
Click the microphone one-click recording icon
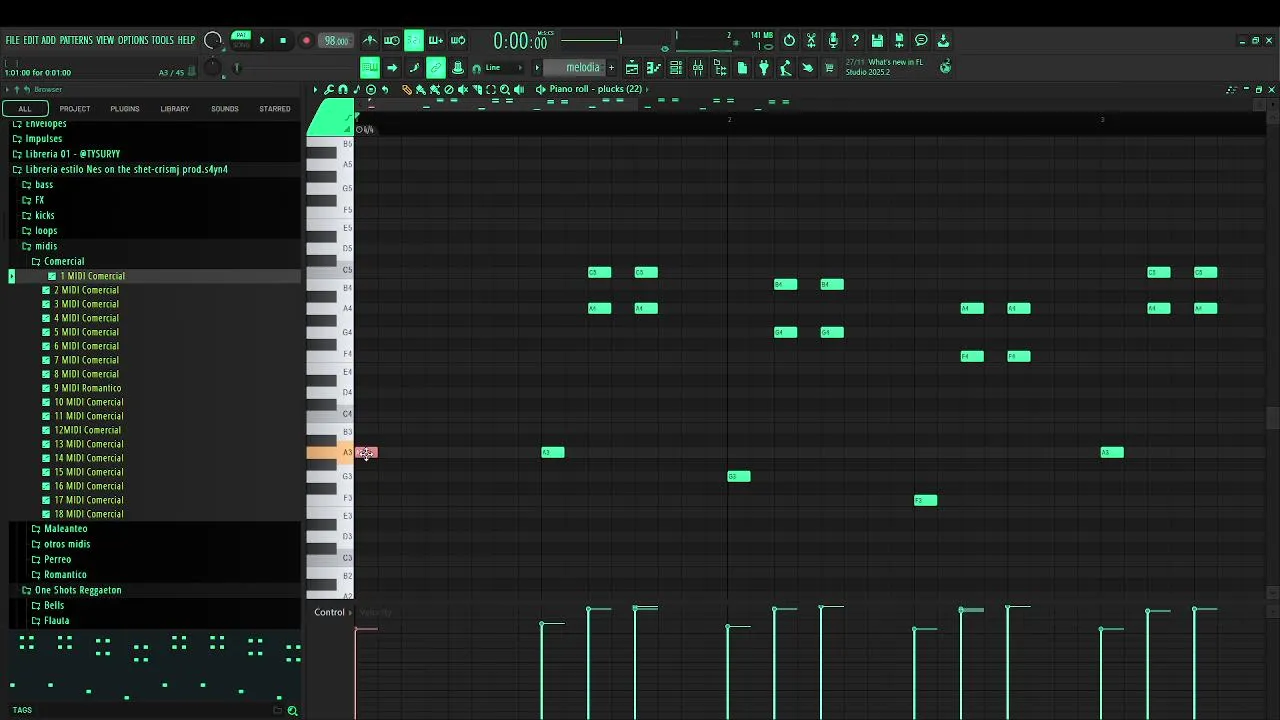[833, 41]
